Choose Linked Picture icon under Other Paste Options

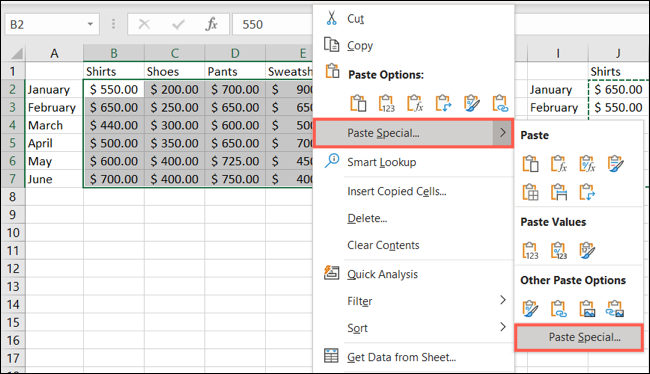point(615,309)
